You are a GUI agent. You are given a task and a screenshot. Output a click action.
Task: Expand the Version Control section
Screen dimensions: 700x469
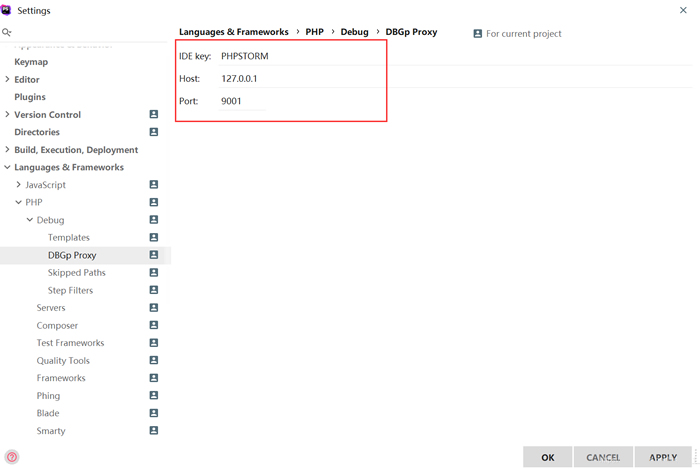7,114
